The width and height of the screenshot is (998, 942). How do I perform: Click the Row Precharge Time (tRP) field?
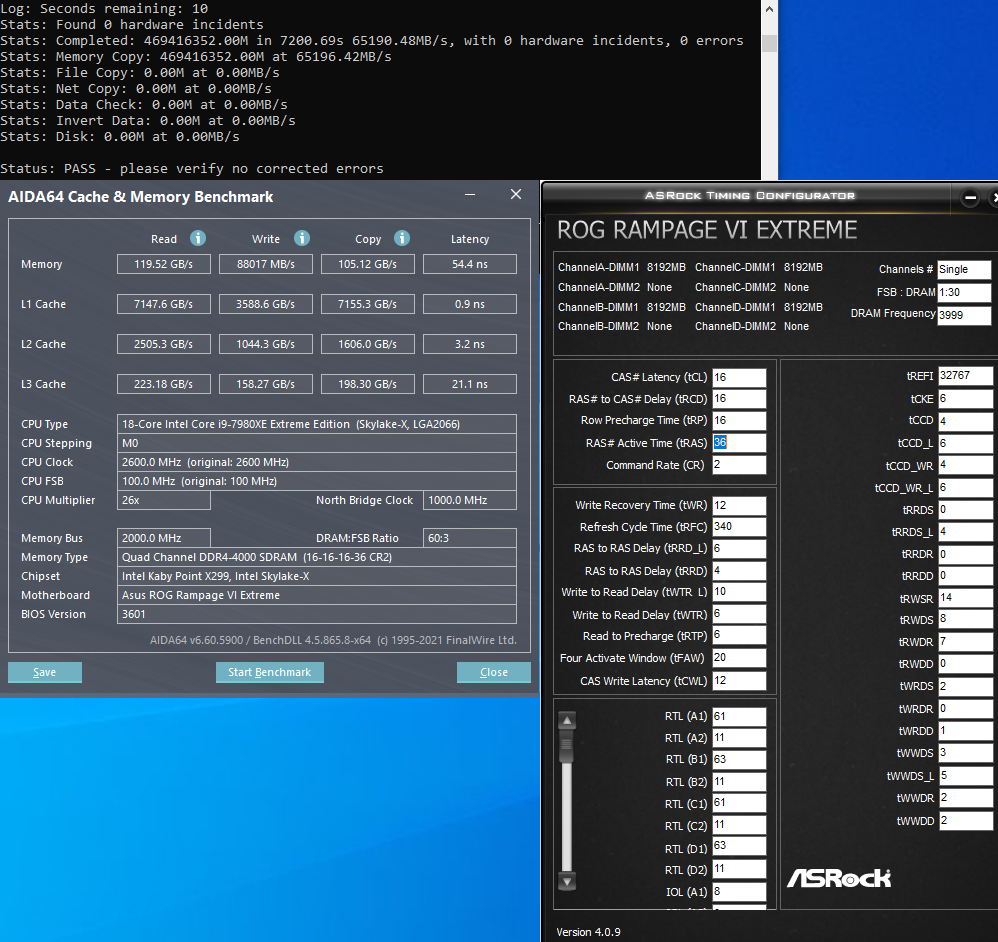click(739, 421)
